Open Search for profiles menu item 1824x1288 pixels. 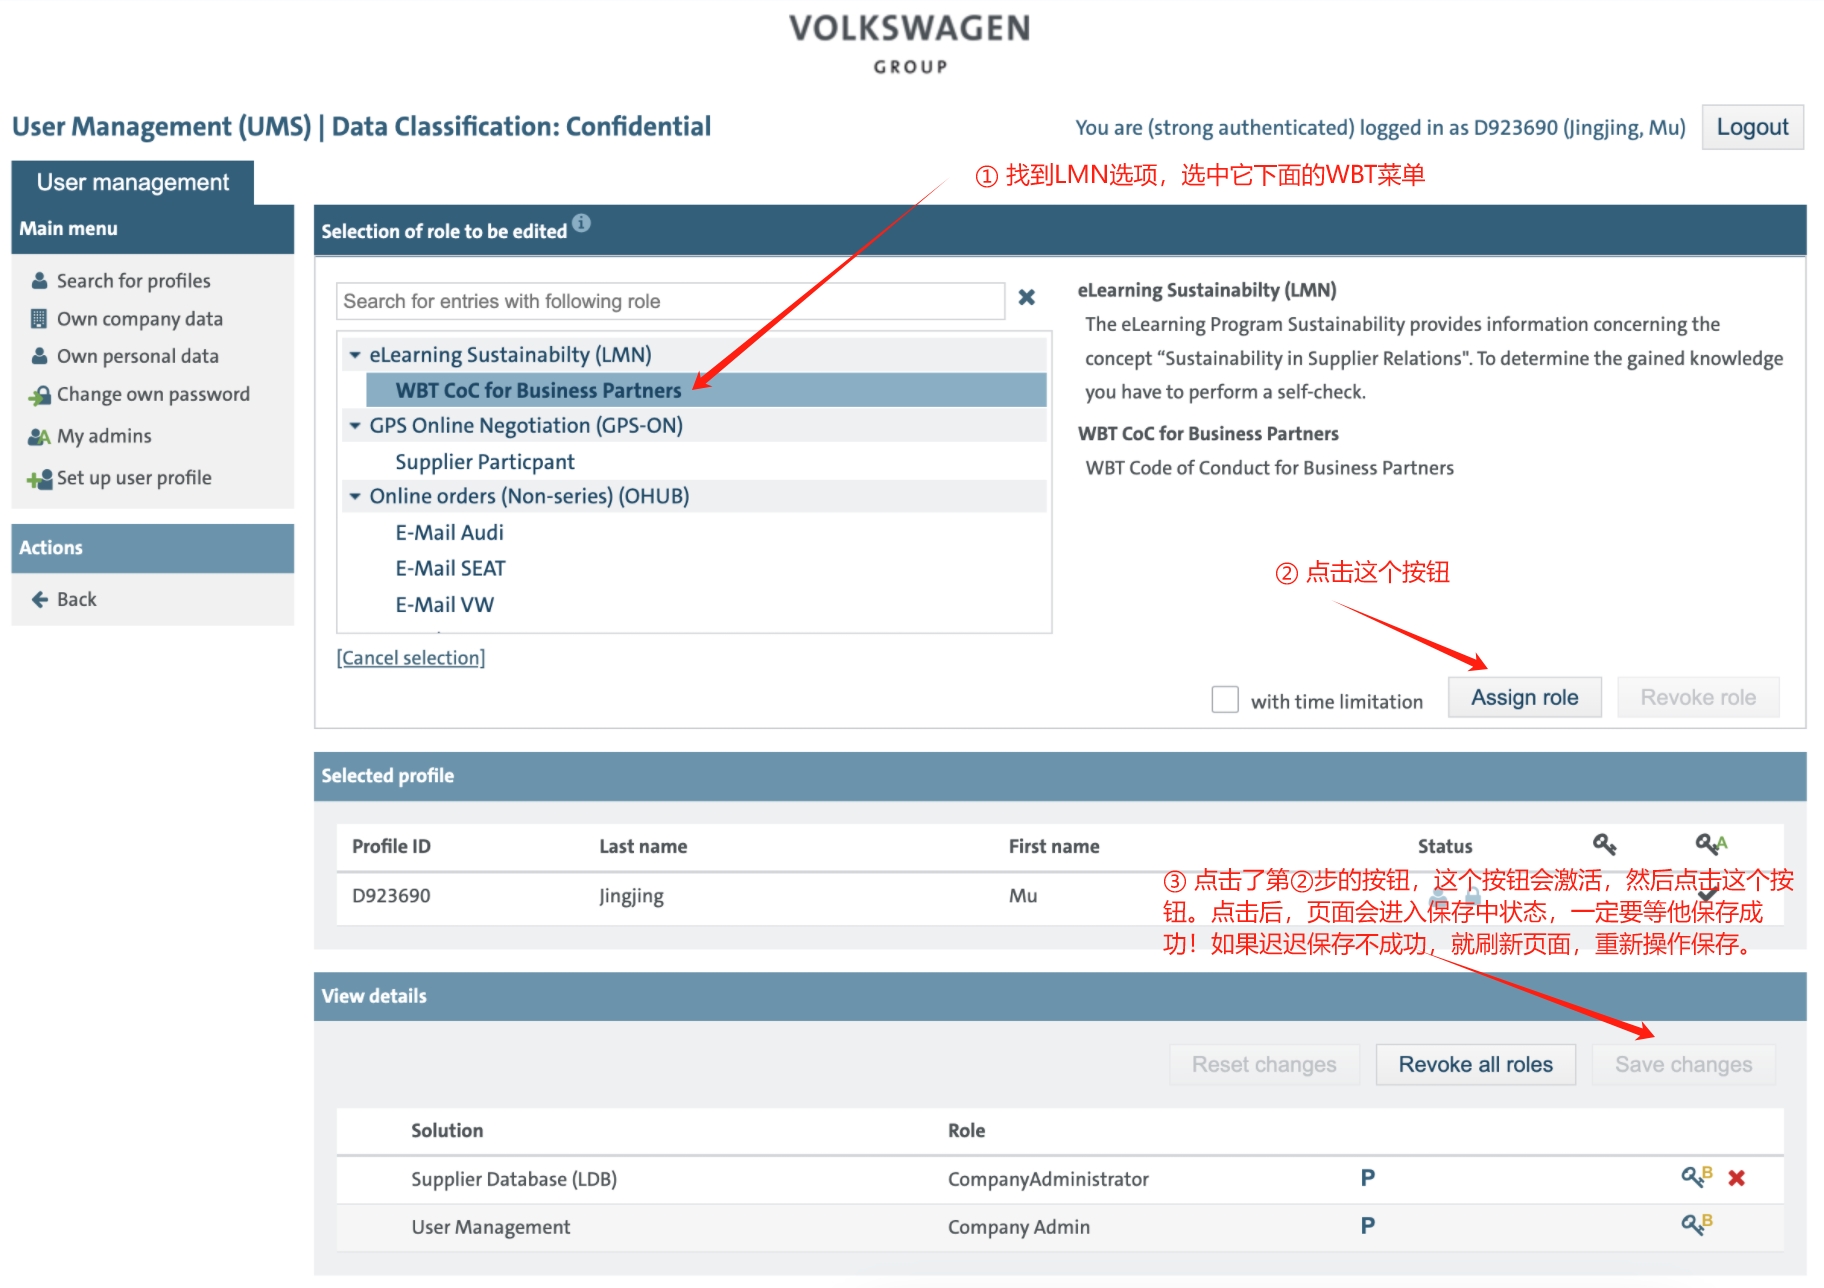[133, 281]
